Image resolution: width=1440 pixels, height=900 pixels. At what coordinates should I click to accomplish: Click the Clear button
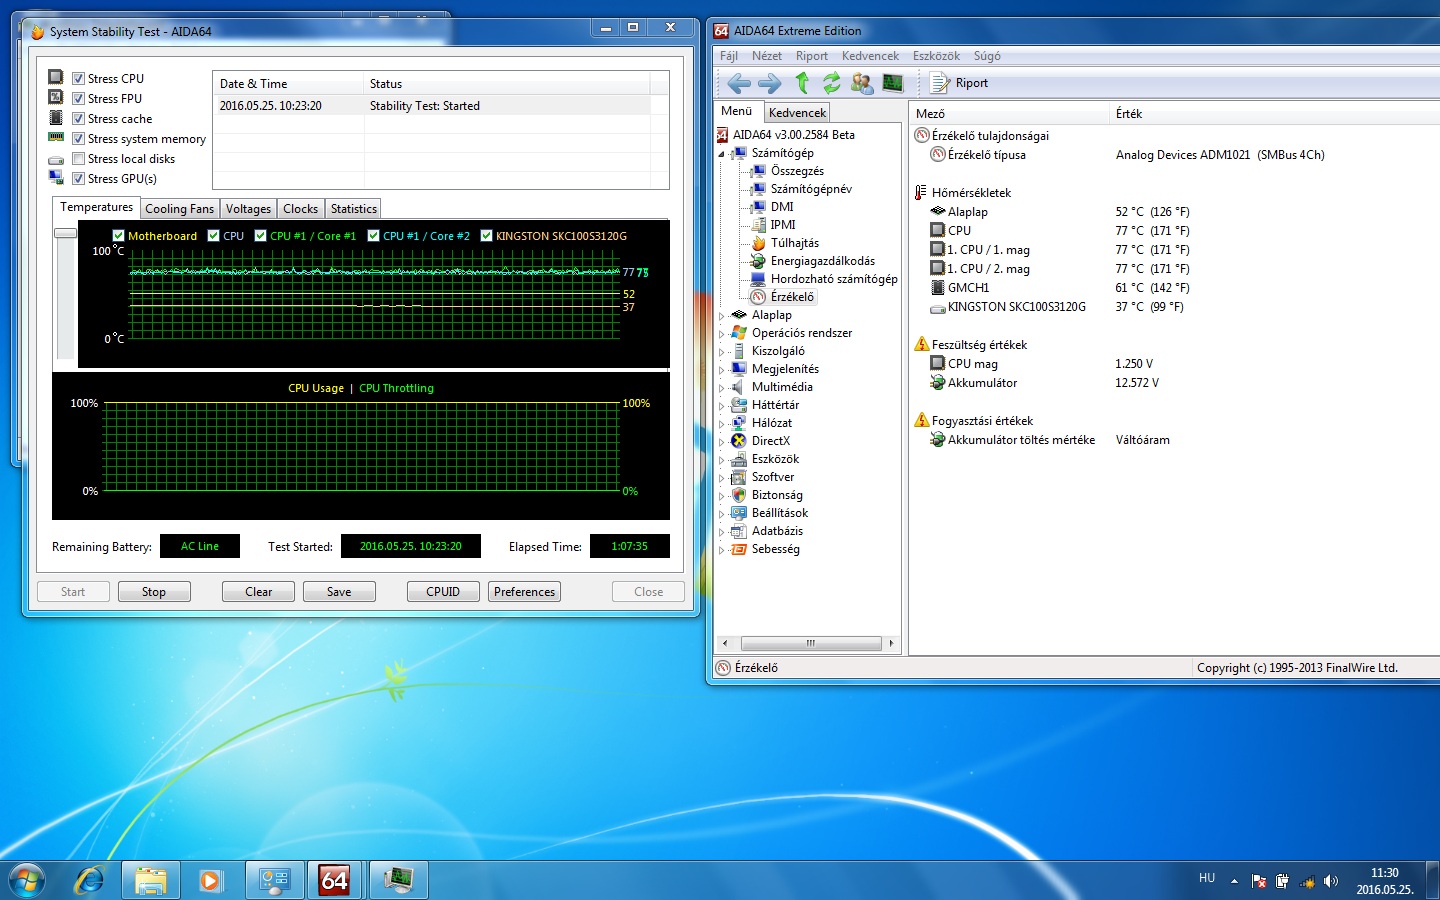click(x=258, y=592)
